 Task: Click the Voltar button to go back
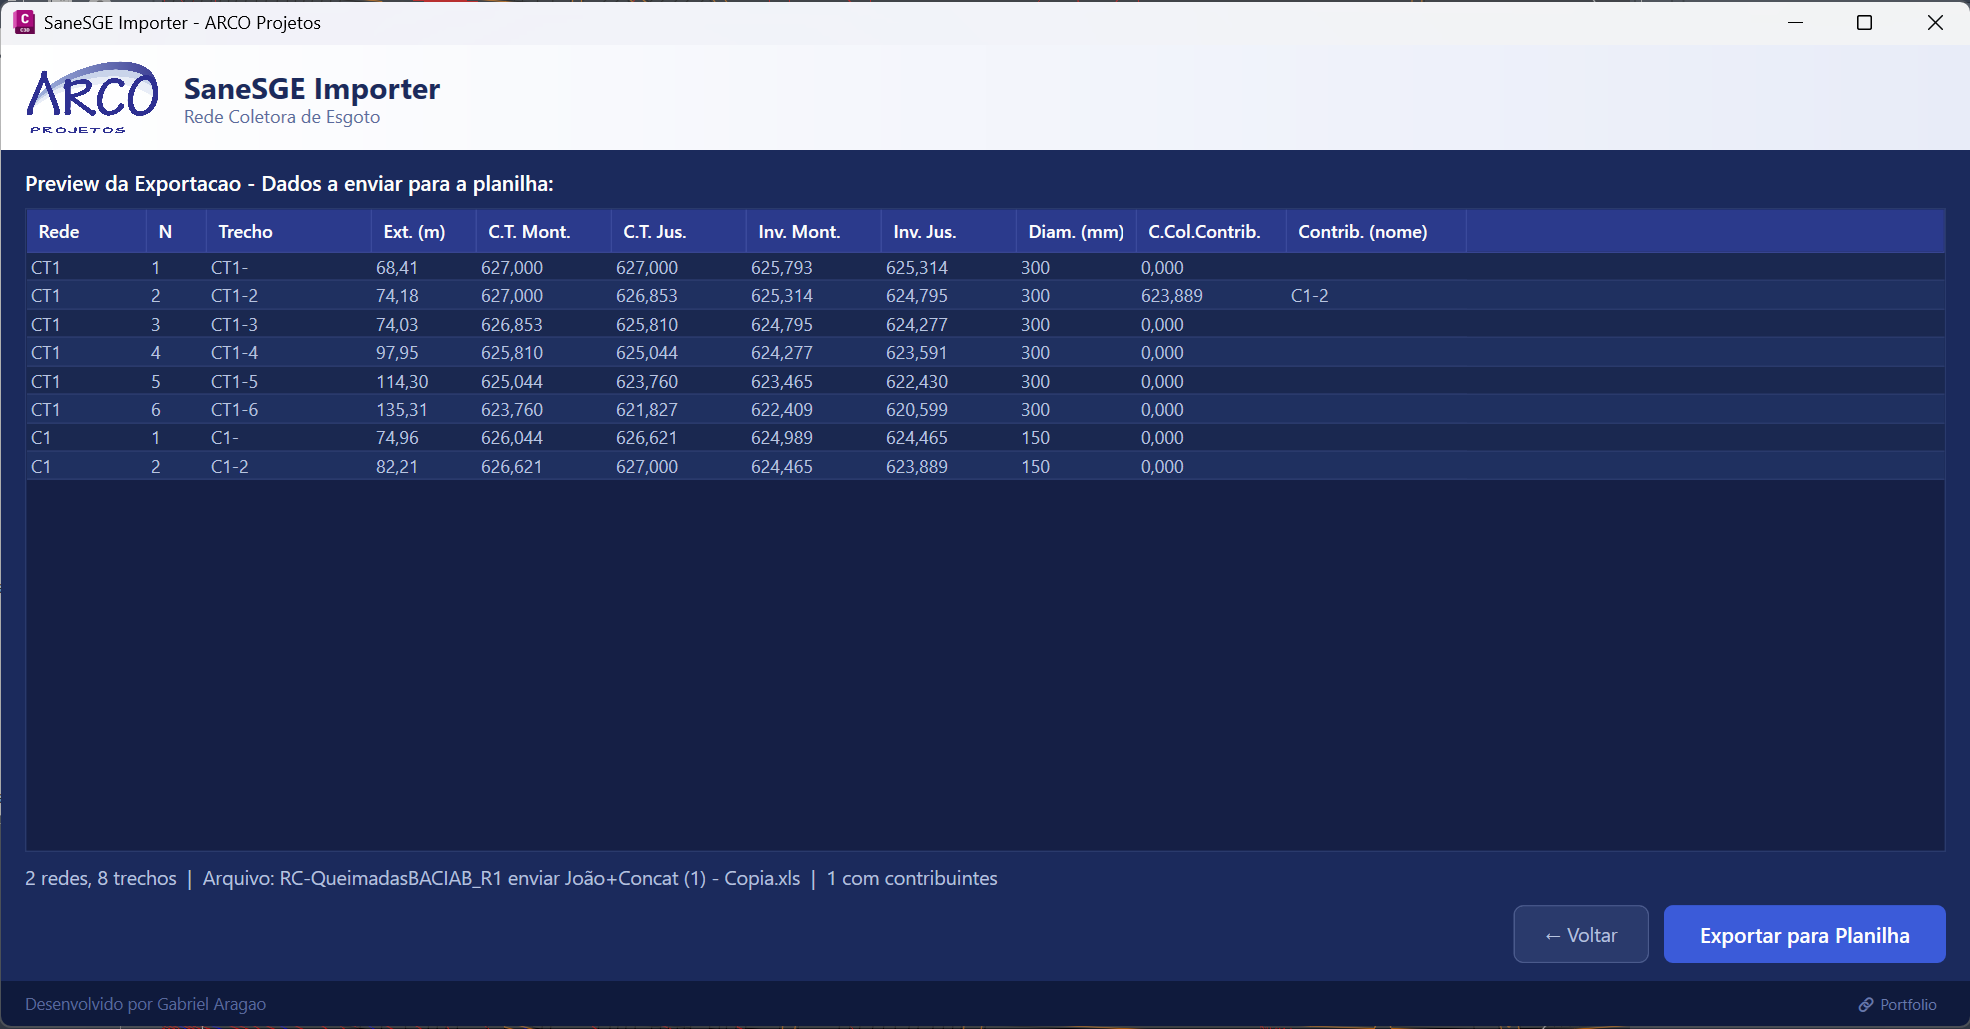[1580, 934]
